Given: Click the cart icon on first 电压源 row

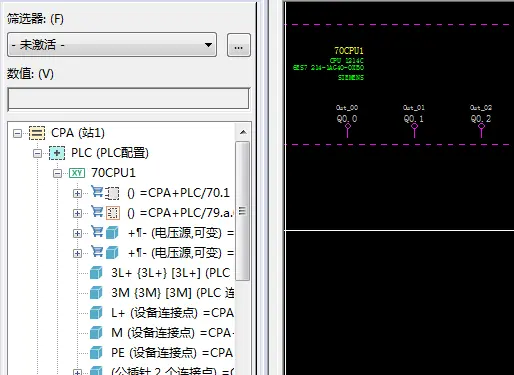Looking at the screenshot, I should [x=97, y=231].
